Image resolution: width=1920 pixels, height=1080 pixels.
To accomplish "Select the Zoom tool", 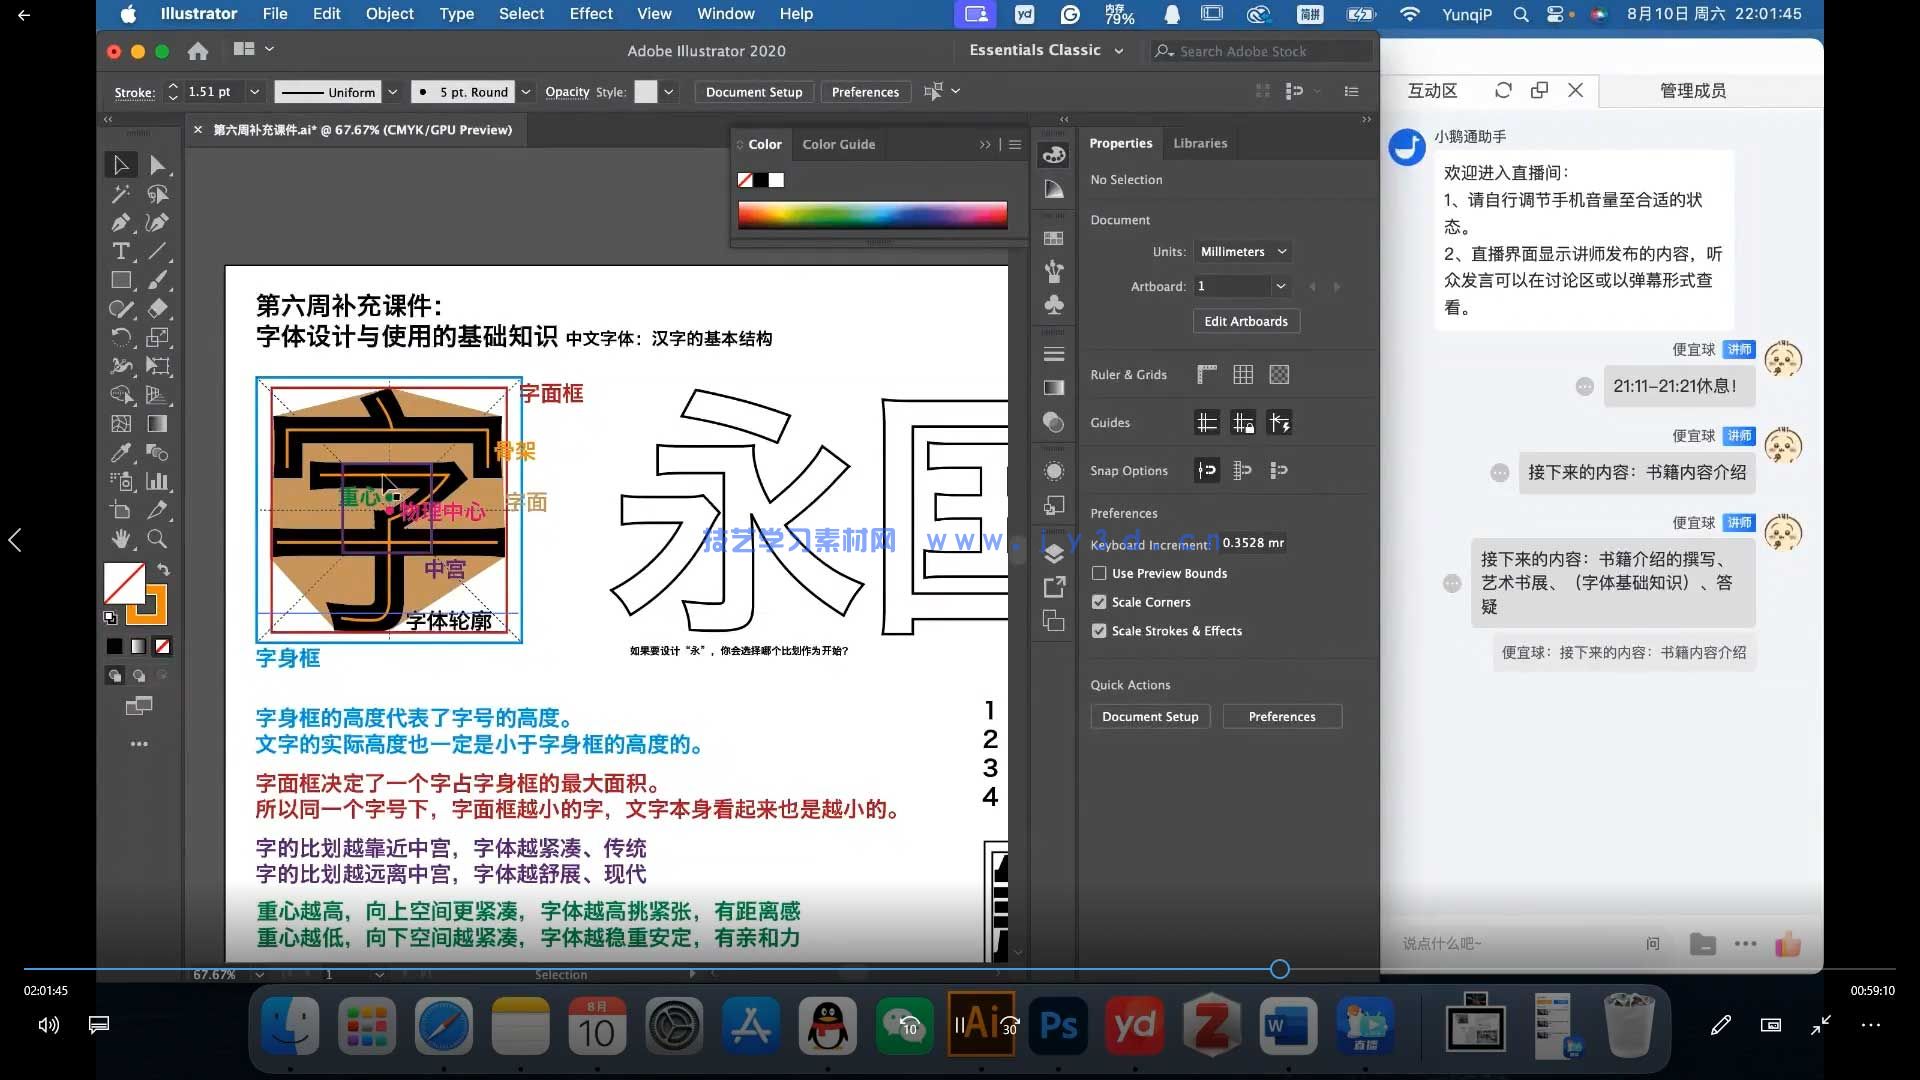I will point(159,539).
